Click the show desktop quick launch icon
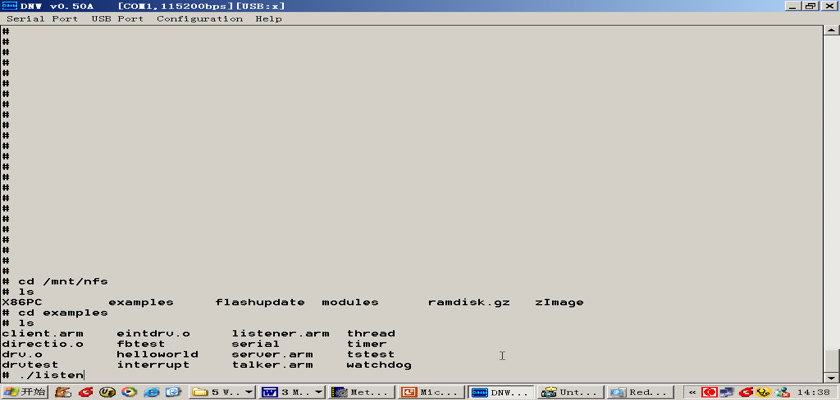Screen dimensions: 840x400 173,392
